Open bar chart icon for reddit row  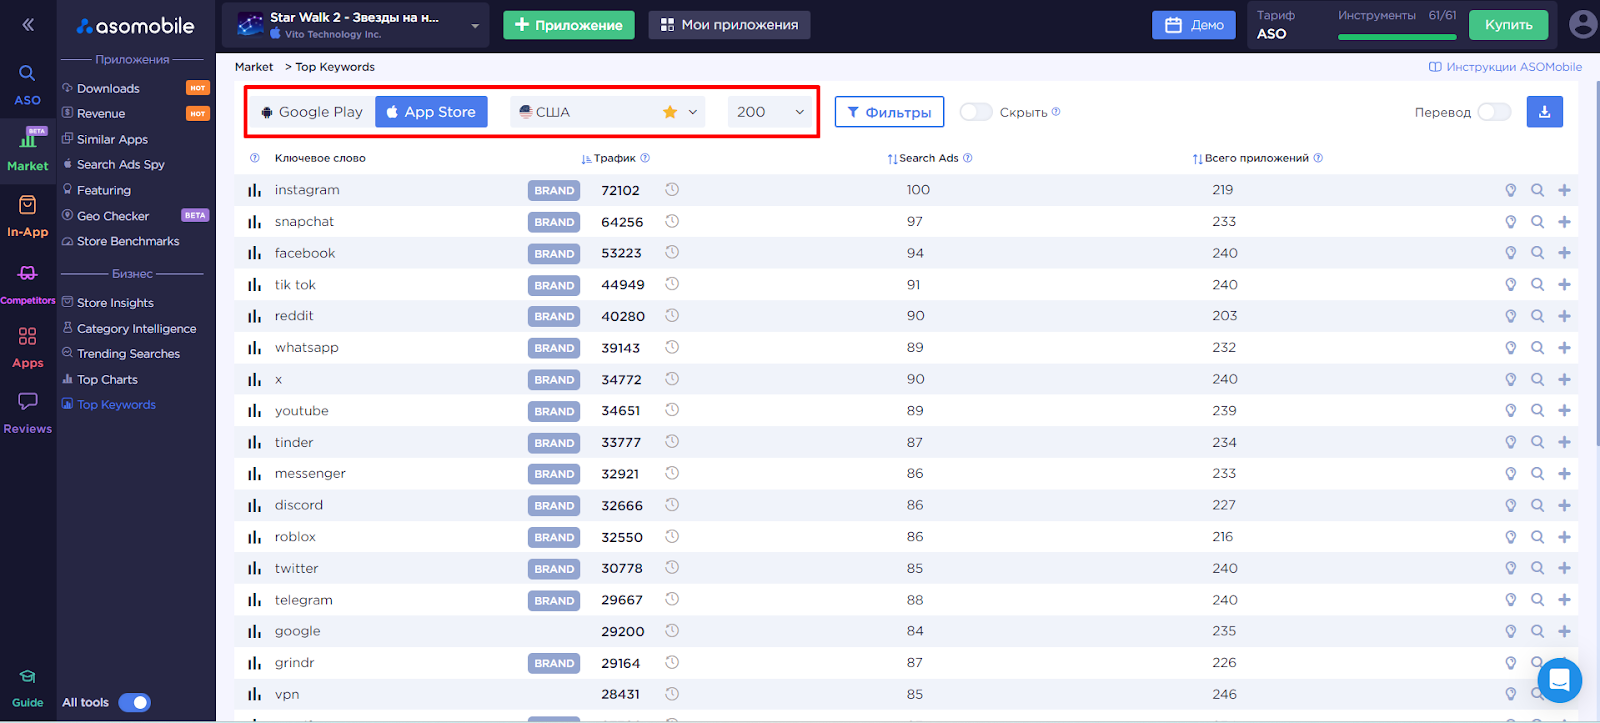tap(254, 316)
